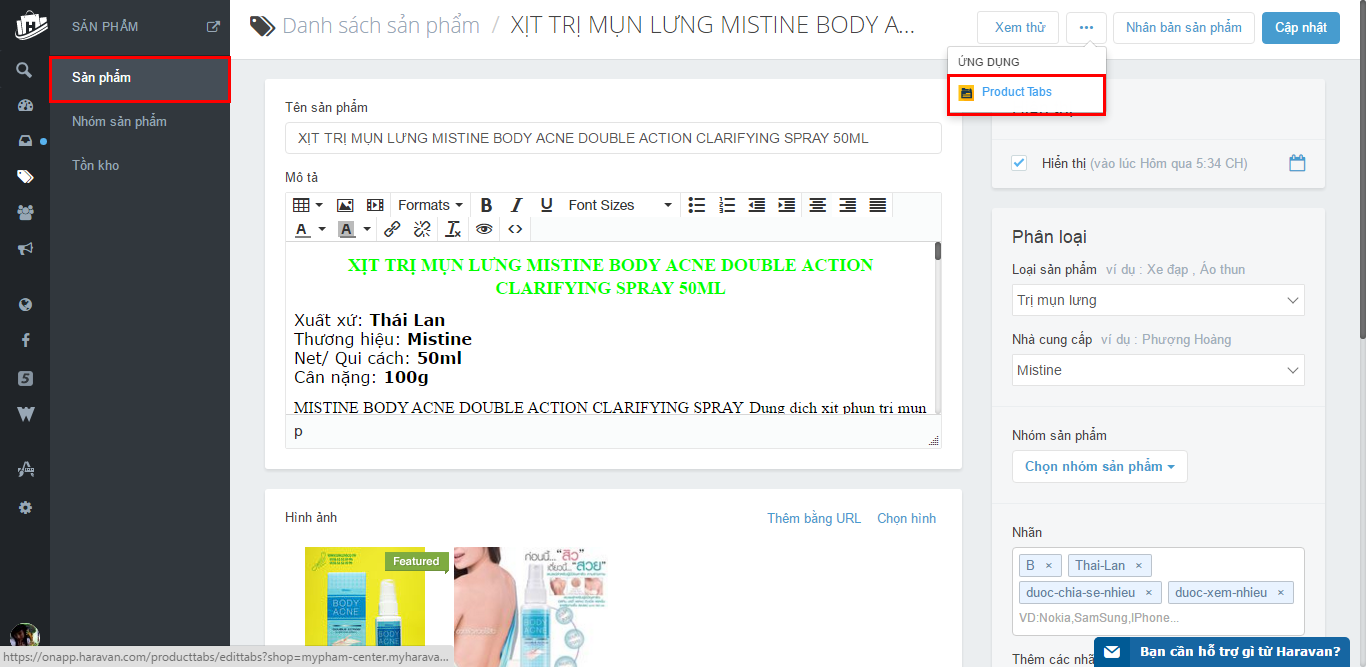The height and width of the screenshot is (667, 1366).
Task: Insert an image with the editor image icon
Action: (345, 205)
